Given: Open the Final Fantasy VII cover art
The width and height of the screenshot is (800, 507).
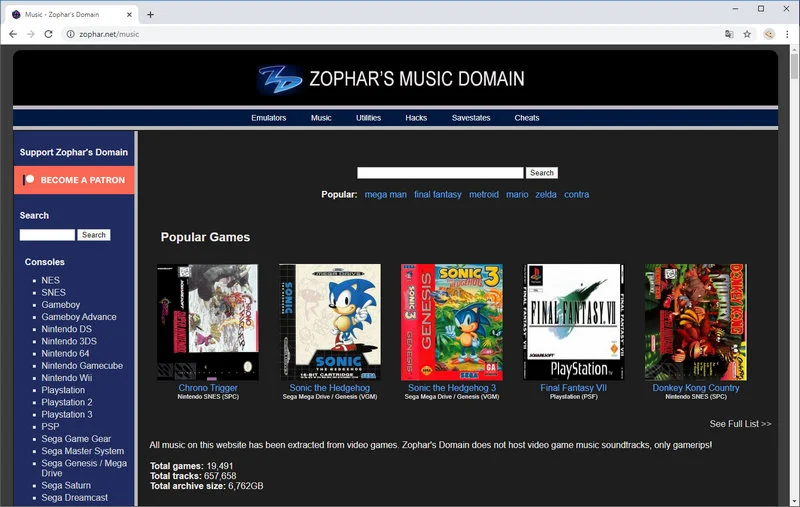Looking at the screenshot, I should pyautogui.click(x=573, y=322).
